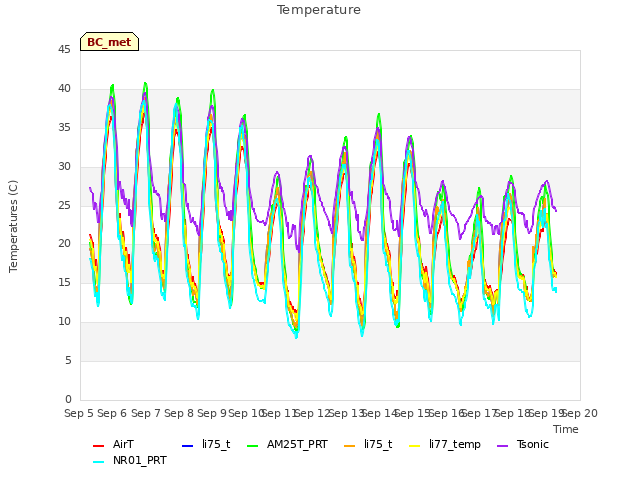Image resolution: width=640 pixels, height=480 pixels.
Task: Click the 10 y-axis tick label
Action: click(x=64, y=322)
